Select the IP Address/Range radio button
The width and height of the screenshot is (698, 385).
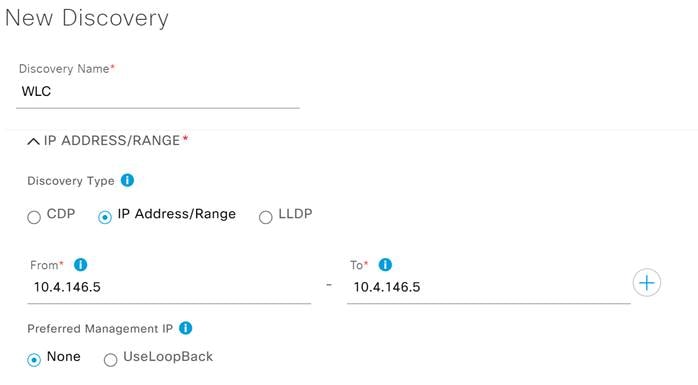tap(105, 217)
